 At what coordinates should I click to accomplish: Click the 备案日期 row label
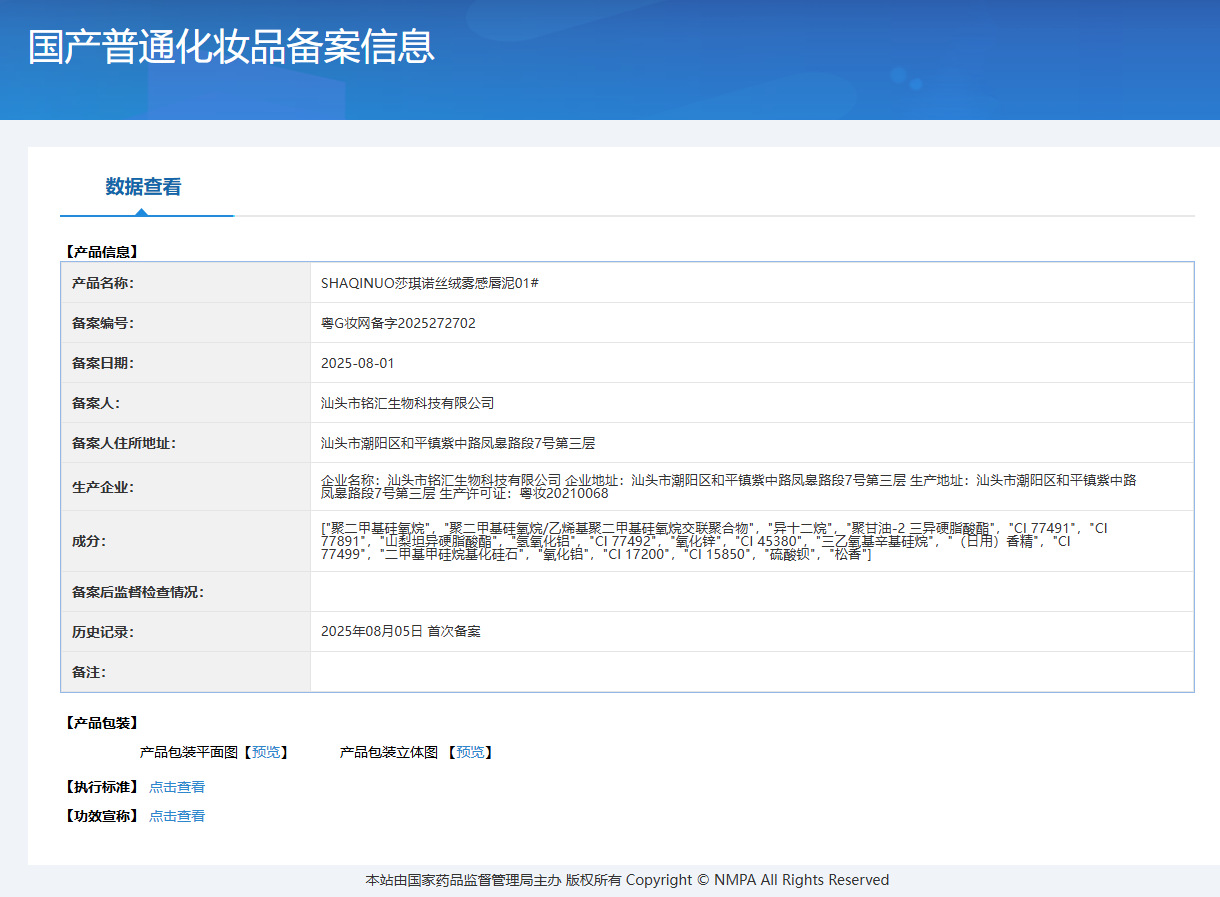tap(103, 363)
